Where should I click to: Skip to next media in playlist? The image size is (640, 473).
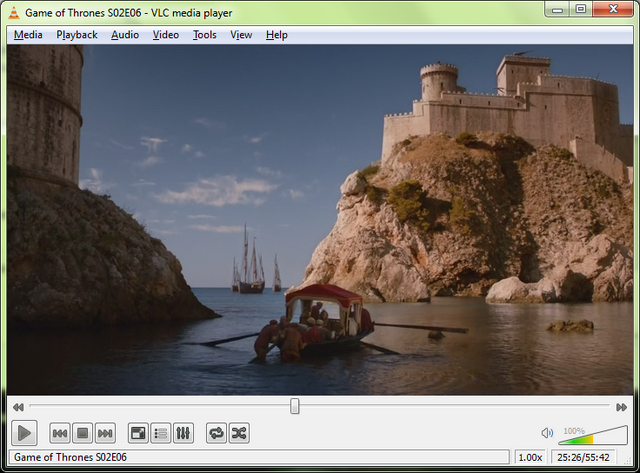tap(105, 433)
